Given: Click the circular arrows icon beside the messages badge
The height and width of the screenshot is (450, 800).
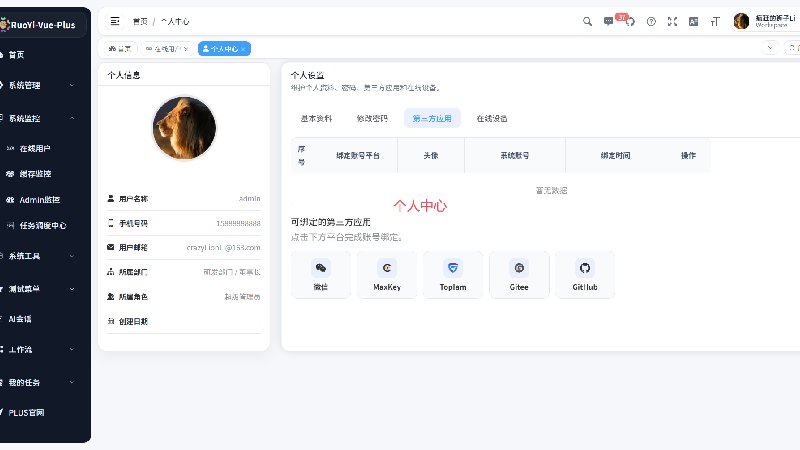Looking at the screenshot, I should 631,22.
